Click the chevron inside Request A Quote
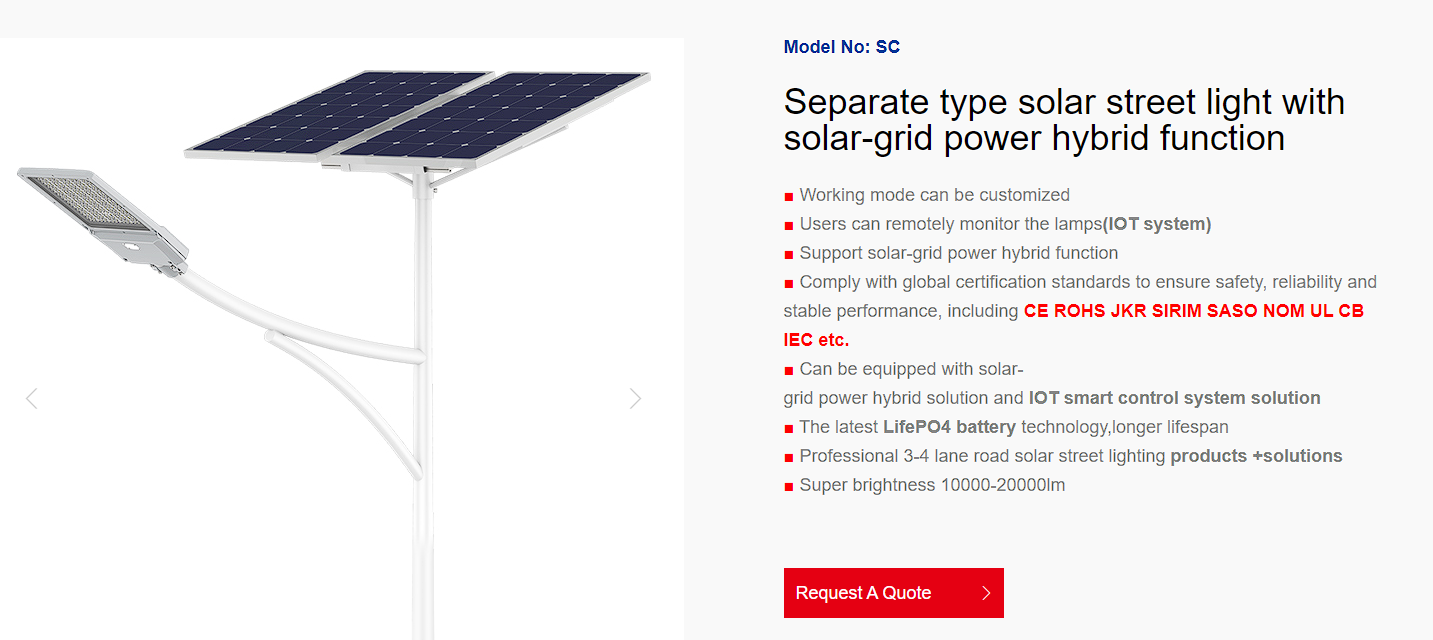The image size is (1433, 640). [x=986, y=593]
